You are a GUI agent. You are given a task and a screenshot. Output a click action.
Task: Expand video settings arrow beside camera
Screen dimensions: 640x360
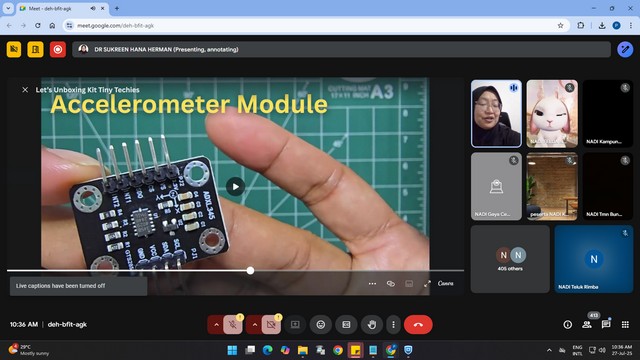click(255, 324)
